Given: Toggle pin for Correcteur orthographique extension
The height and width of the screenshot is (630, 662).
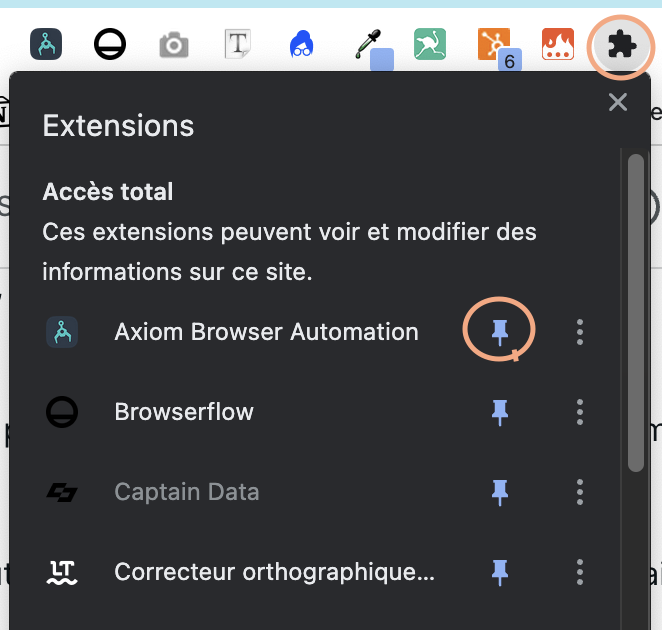Looking at the screenshot, I should tap(500, 572).
